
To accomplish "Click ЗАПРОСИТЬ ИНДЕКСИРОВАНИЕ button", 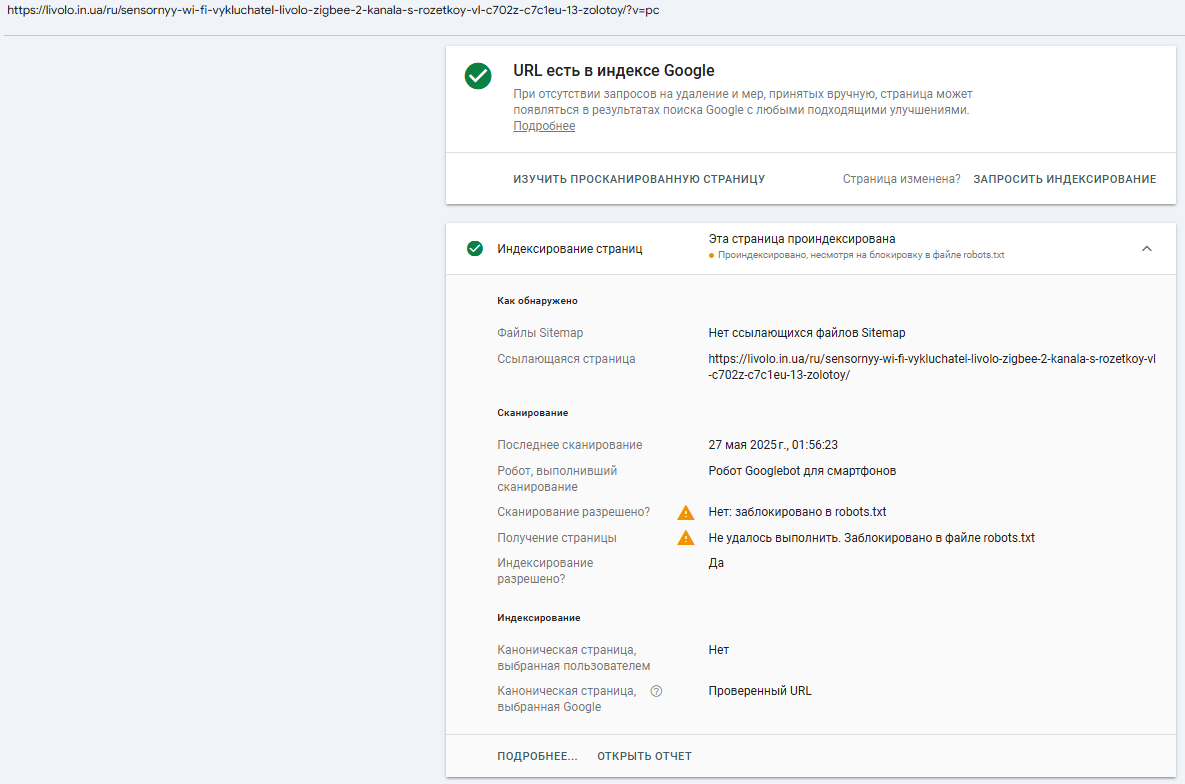I will click(x=1064, y=179).
